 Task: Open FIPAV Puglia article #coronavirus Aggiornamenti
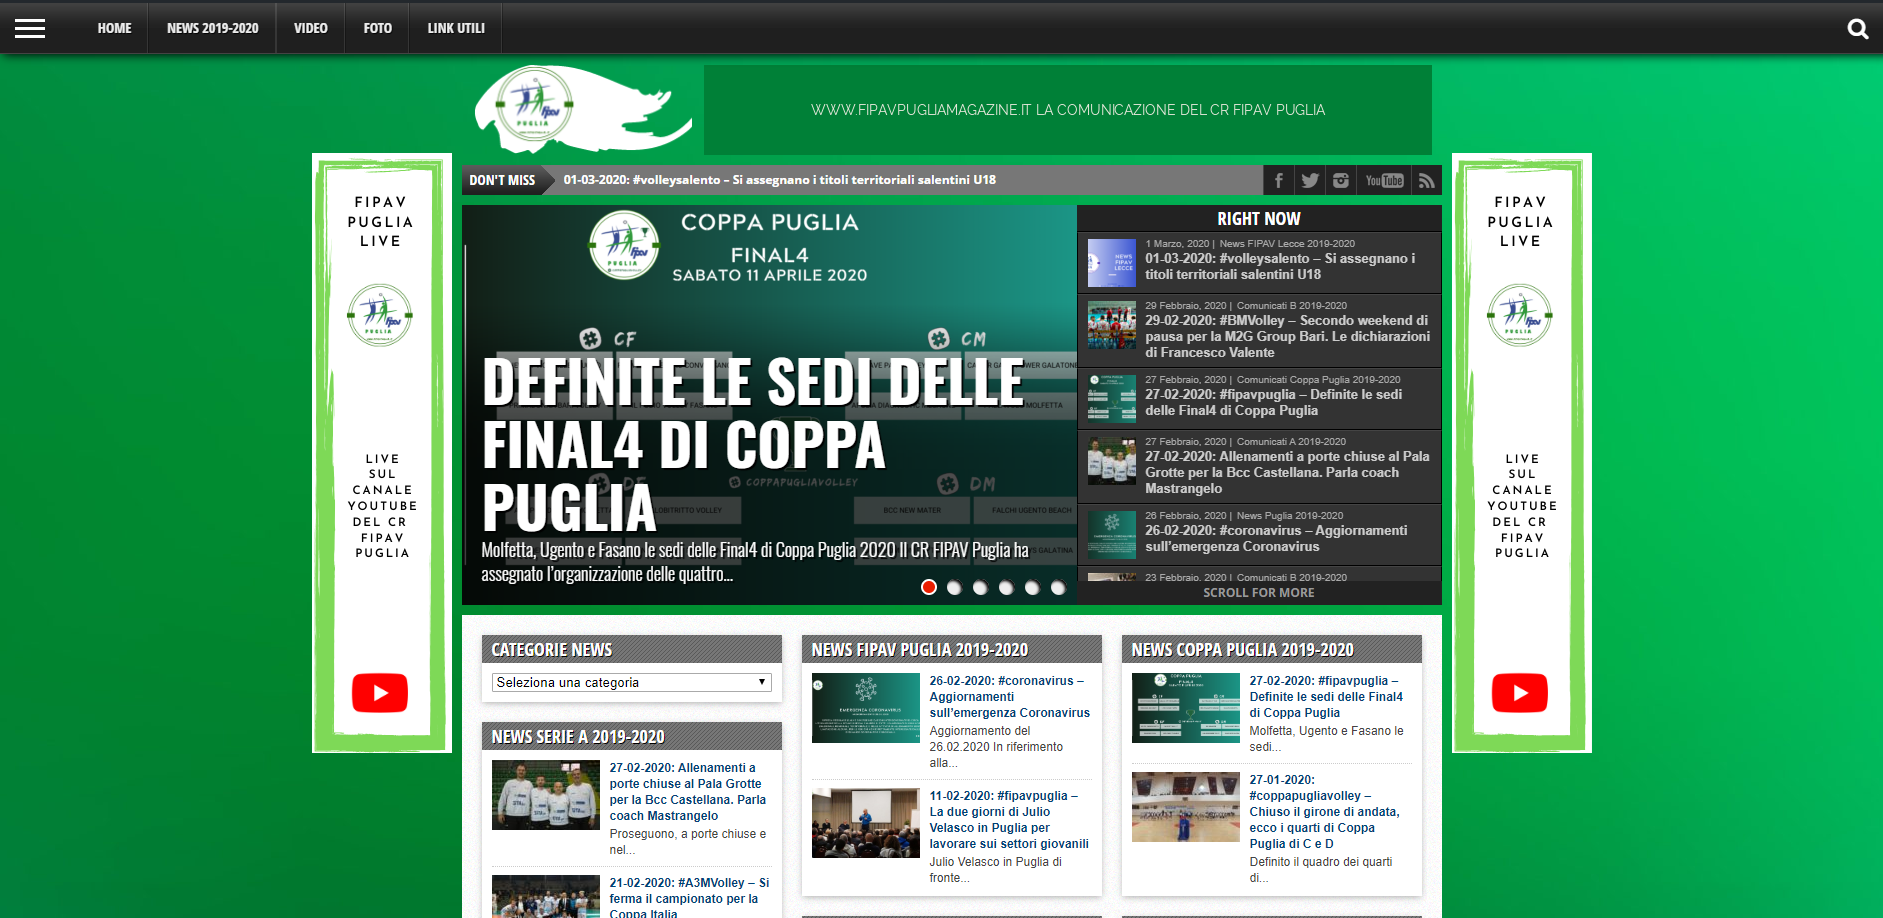click(x=1009, y=697)
